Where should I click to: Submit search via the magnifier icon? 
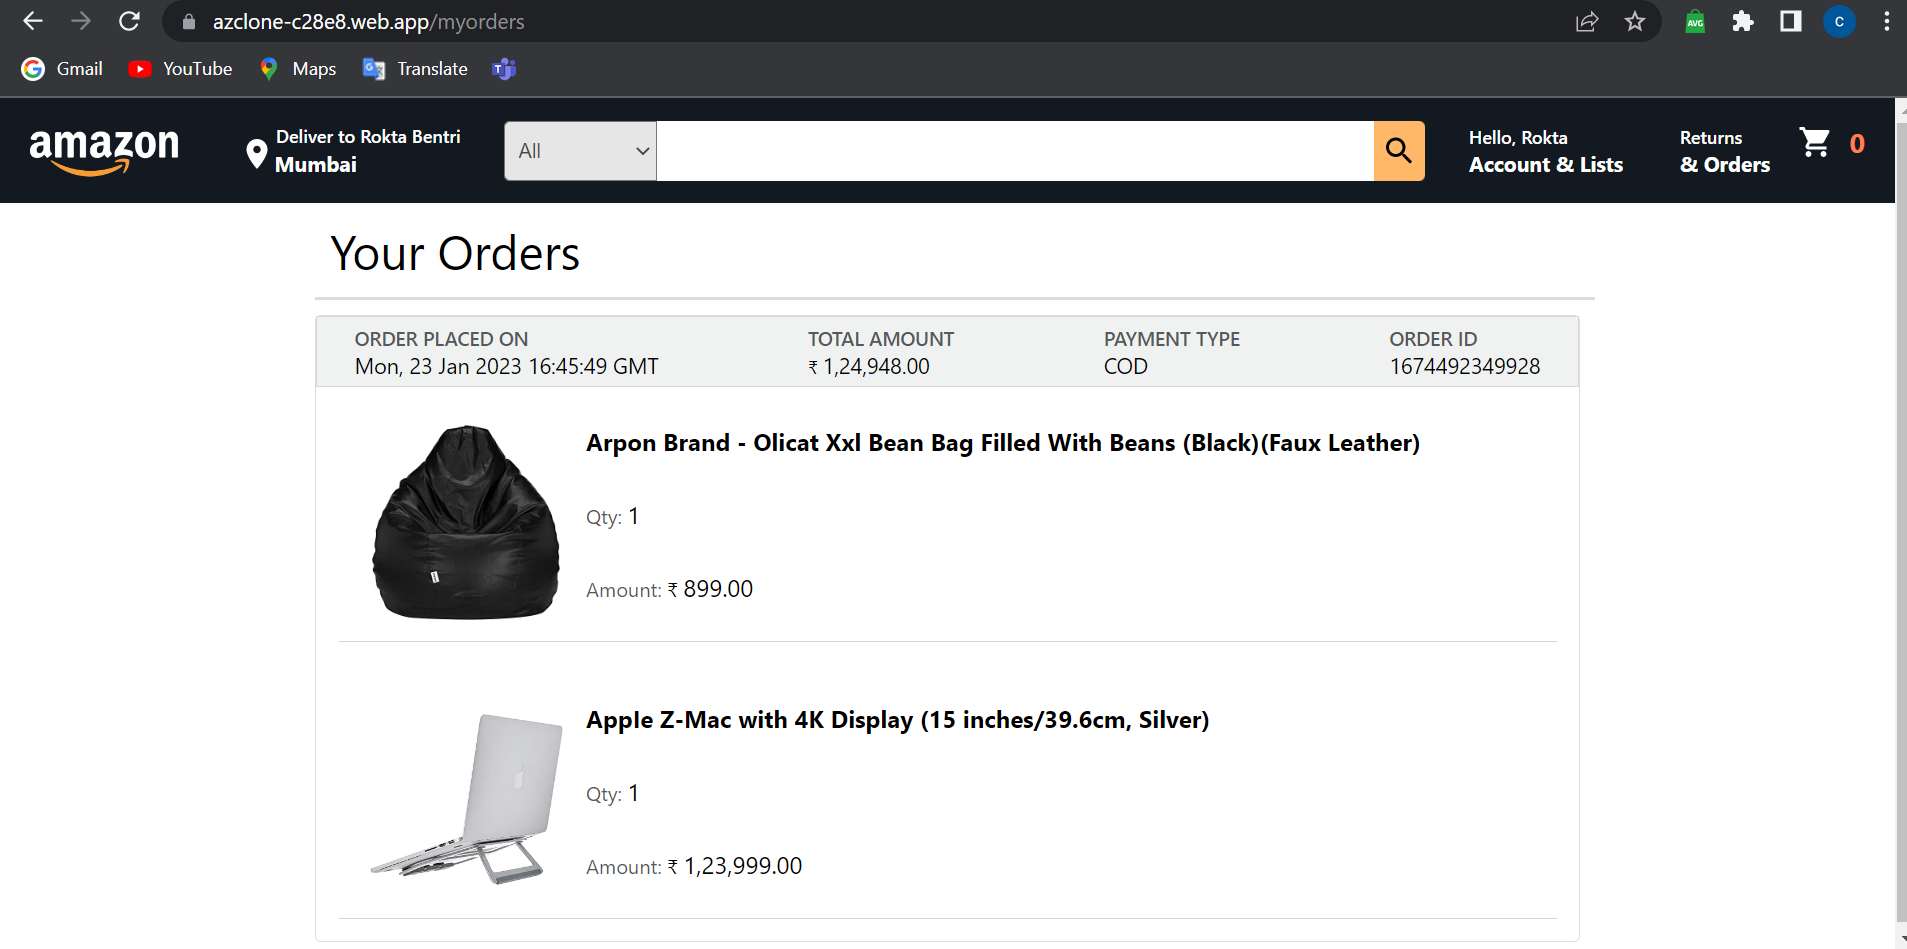[1398, 150]
